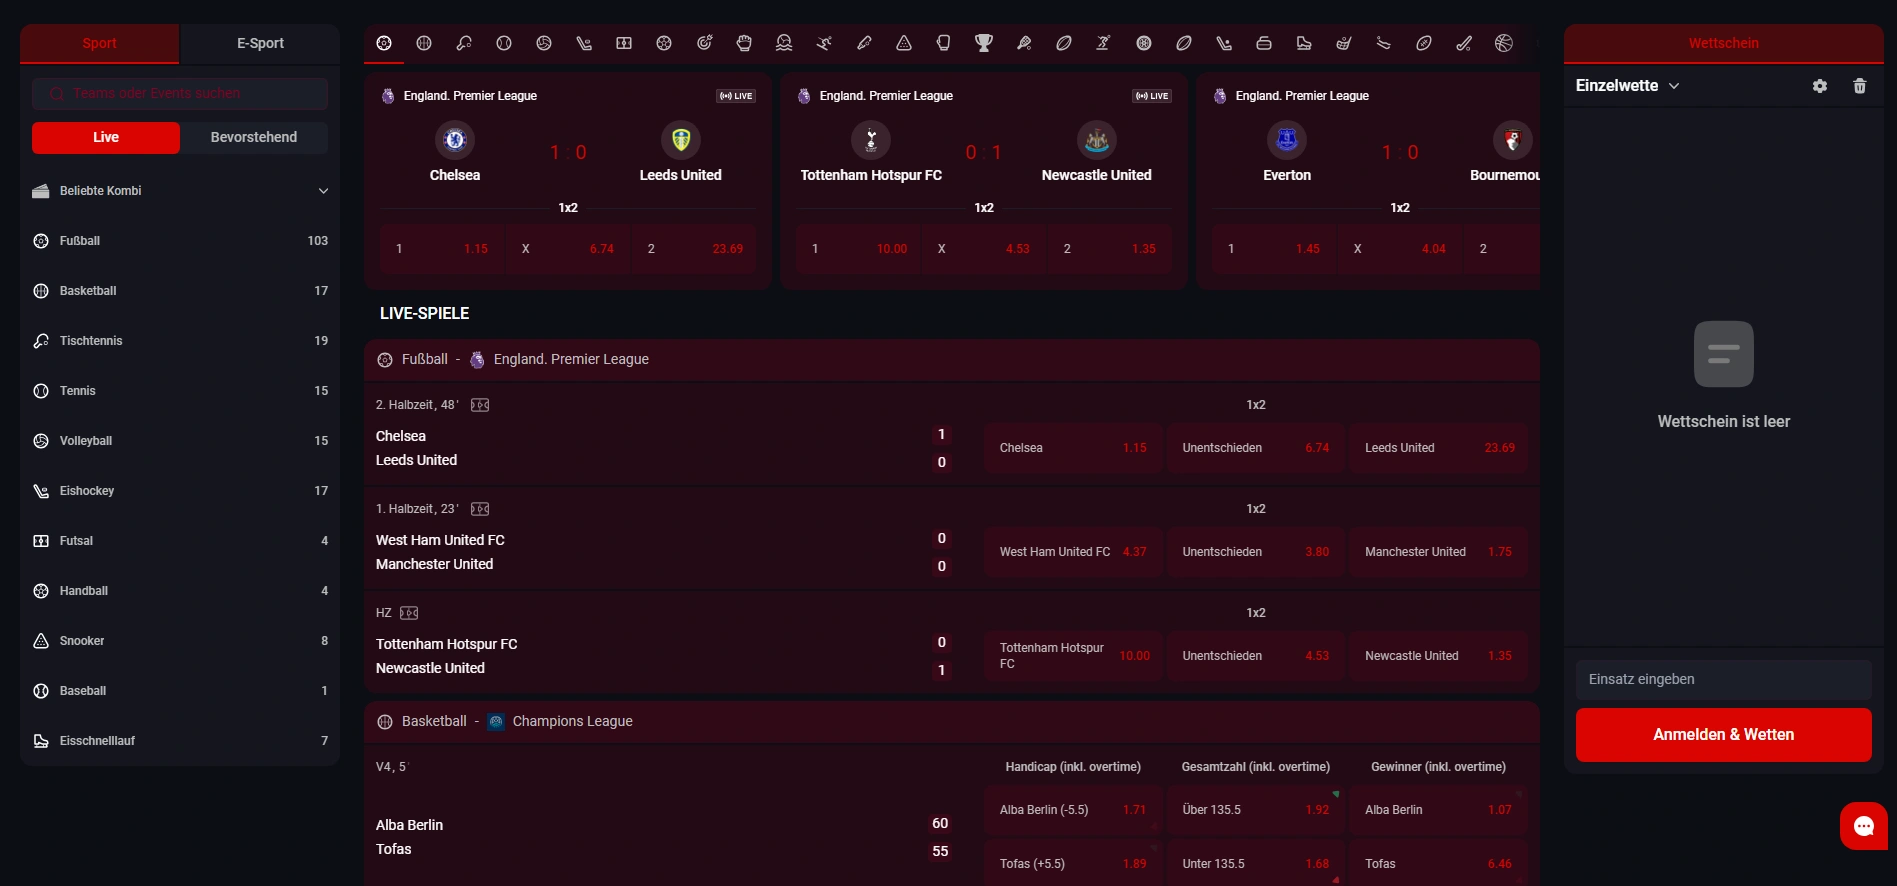Open match tracker for Tottenham row at HZ

pyautogui.click(x=409, y=613)
